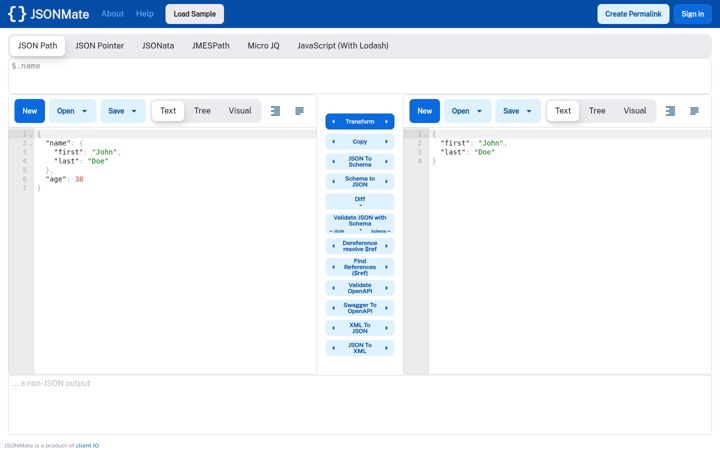Select the Micro JQ tab
Image resolution: width=720 pixels, height=450 pixels.
click(263, 46)
